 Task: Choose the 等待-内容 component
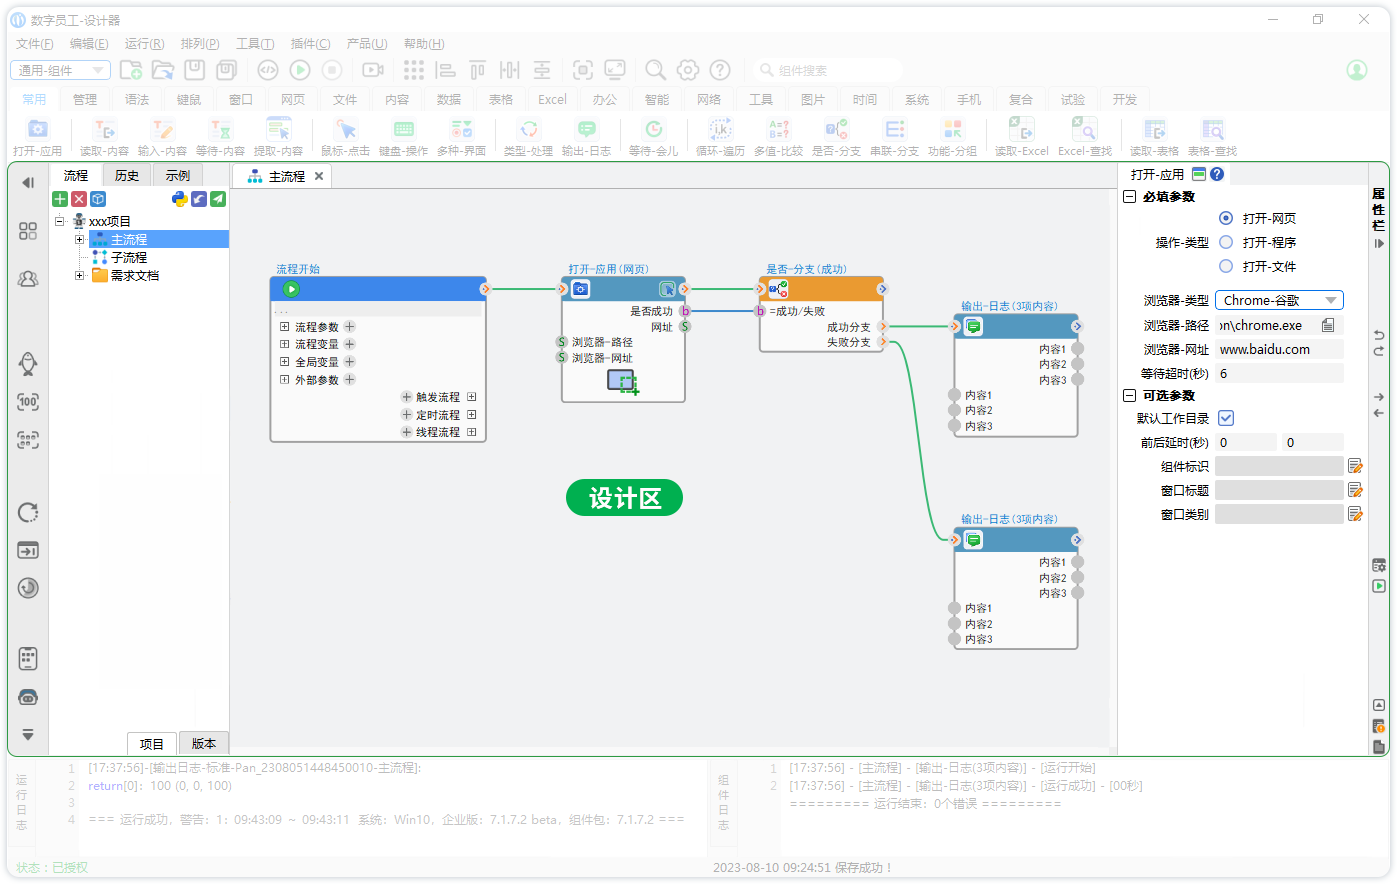[x=220, y=136]
